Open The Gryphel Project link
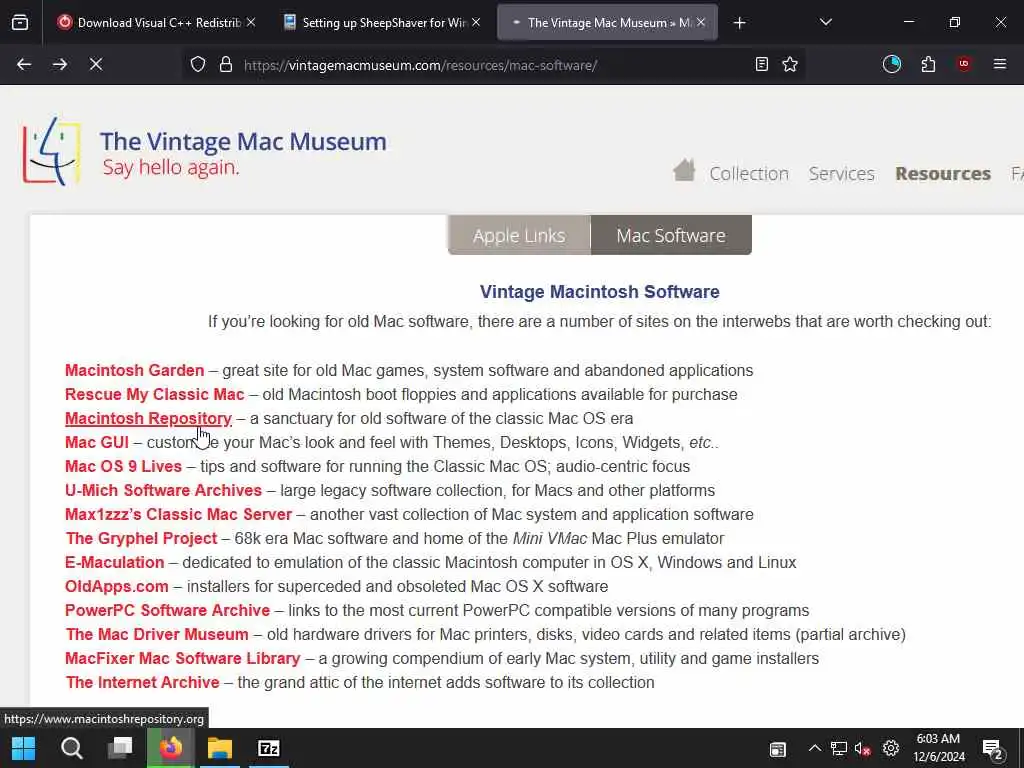The image size is (1024, 768). click(141, 538)
